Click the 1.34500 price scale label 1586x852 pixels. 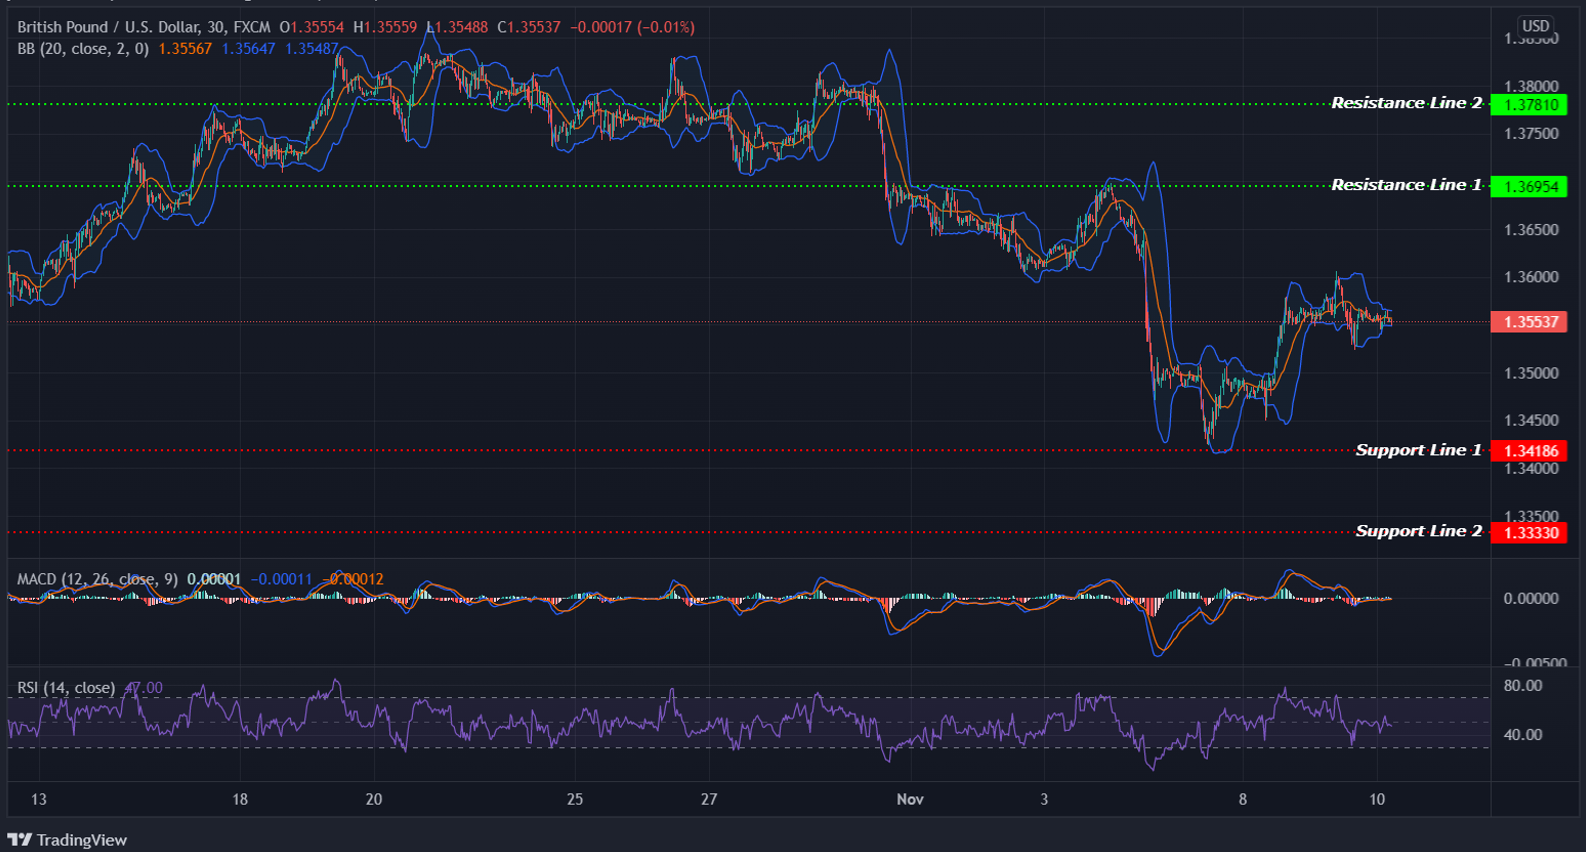pyautogui.click(x=1531, y=421)
